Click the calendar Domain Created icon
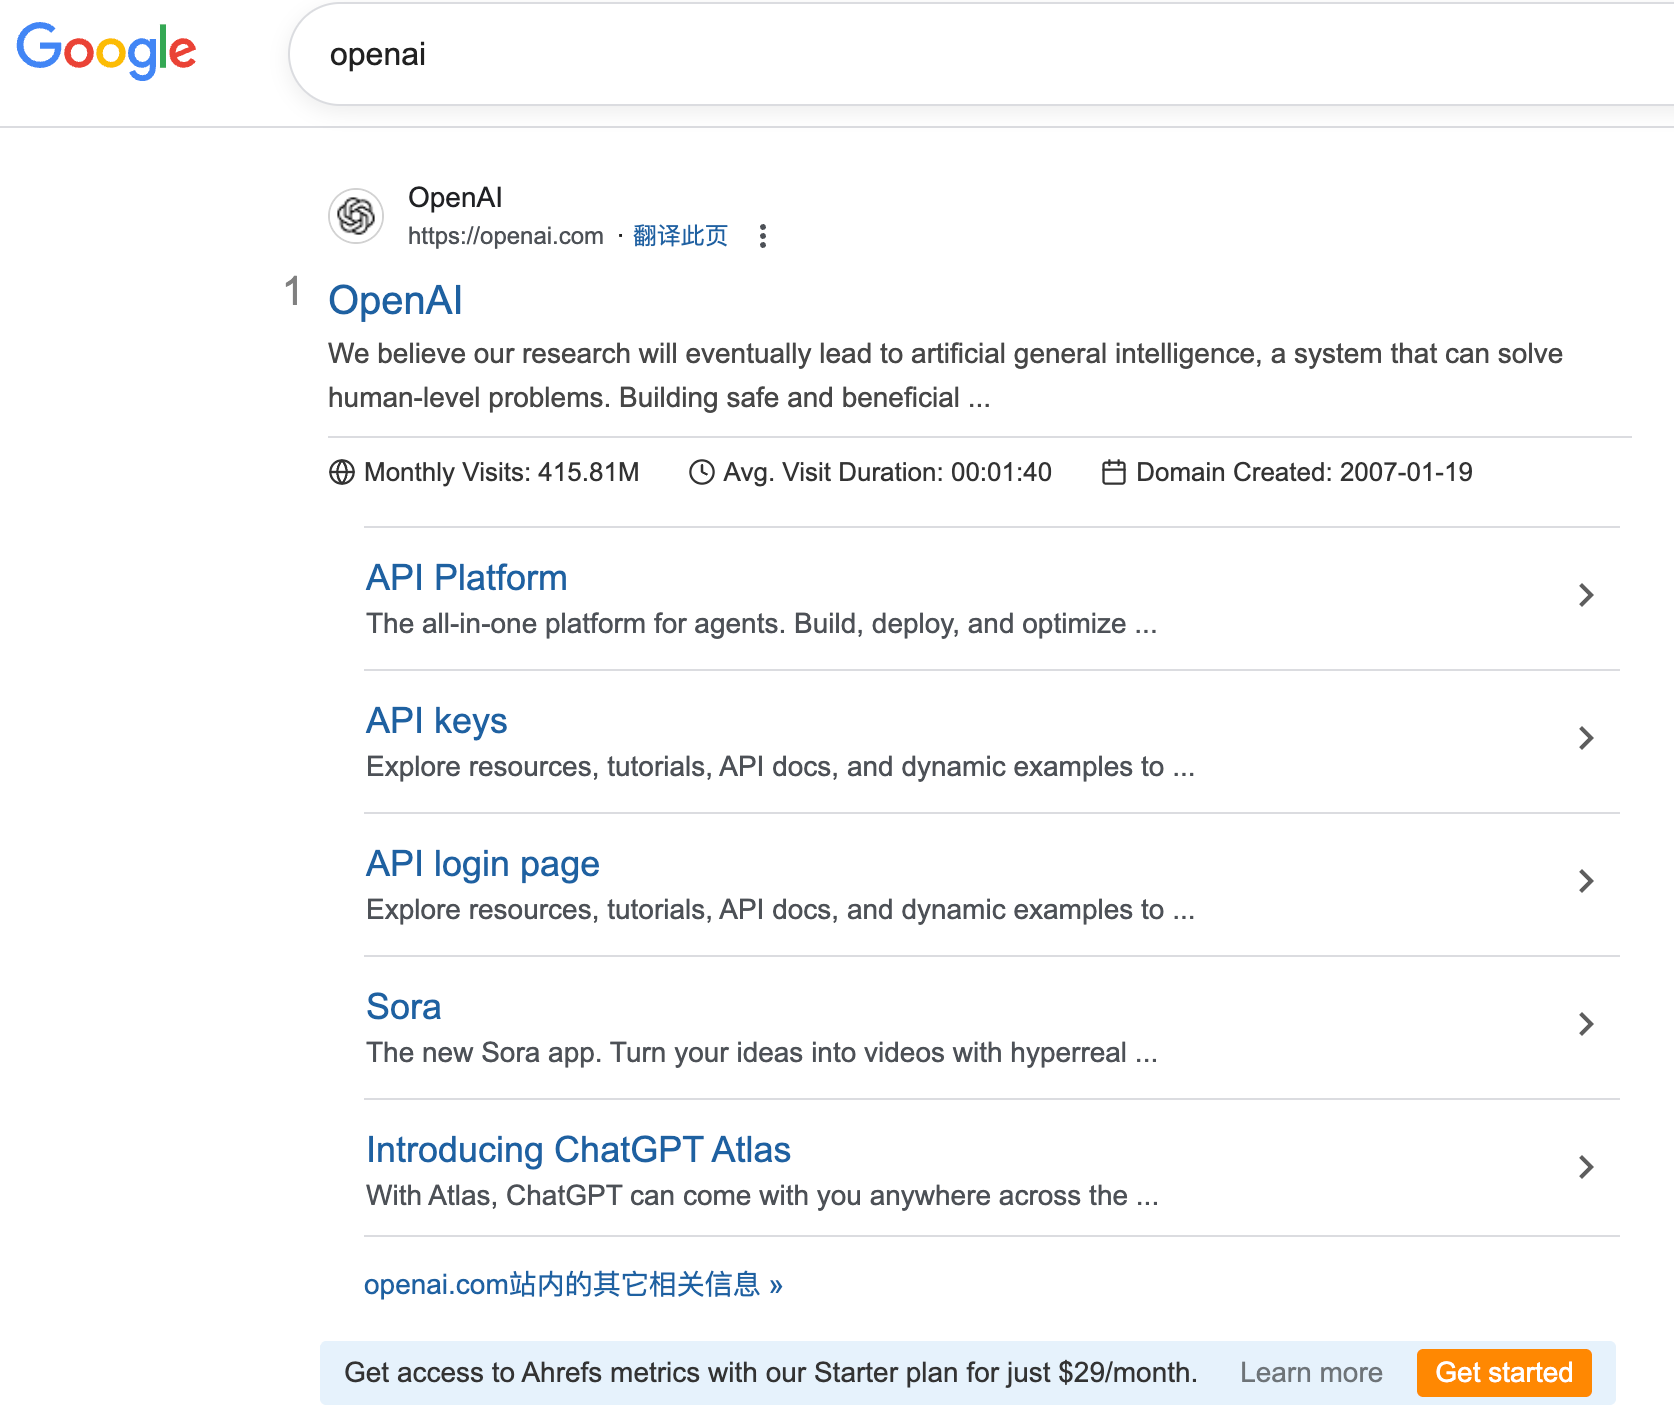 [x=1114, y=472]
